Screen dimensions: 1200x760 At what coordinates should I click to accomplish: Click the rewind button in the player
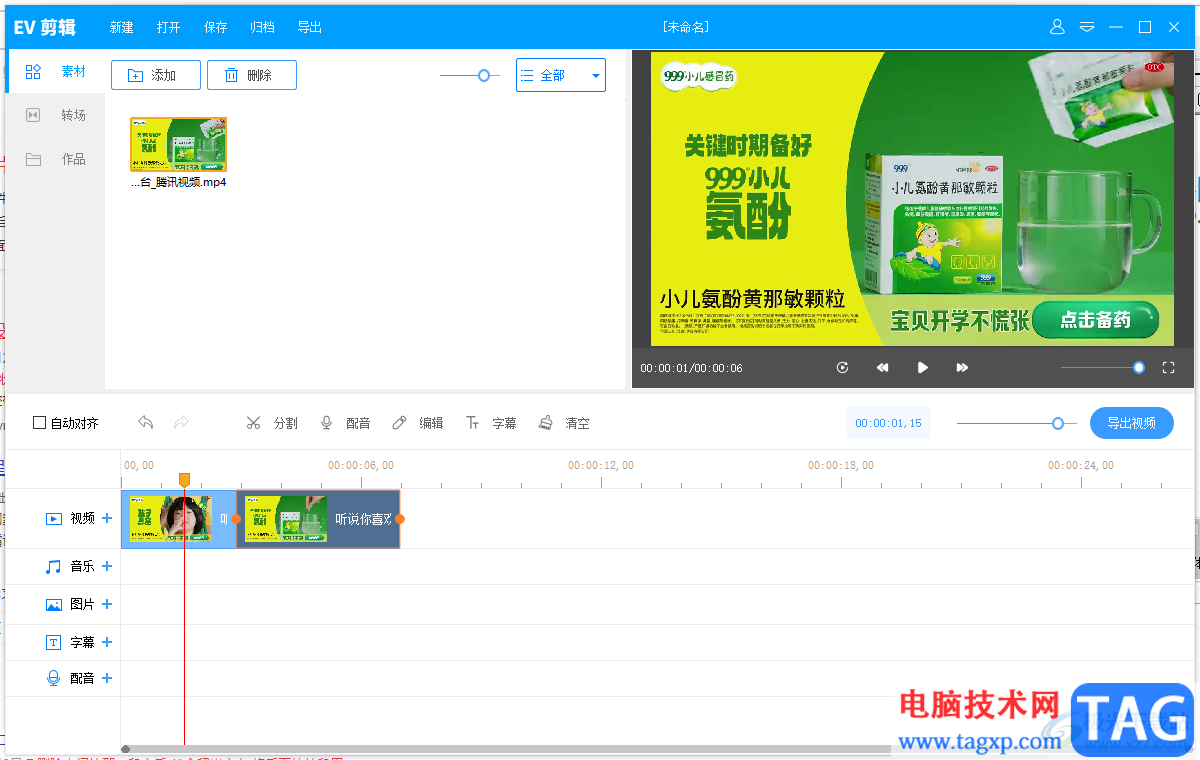coord(883,368)
